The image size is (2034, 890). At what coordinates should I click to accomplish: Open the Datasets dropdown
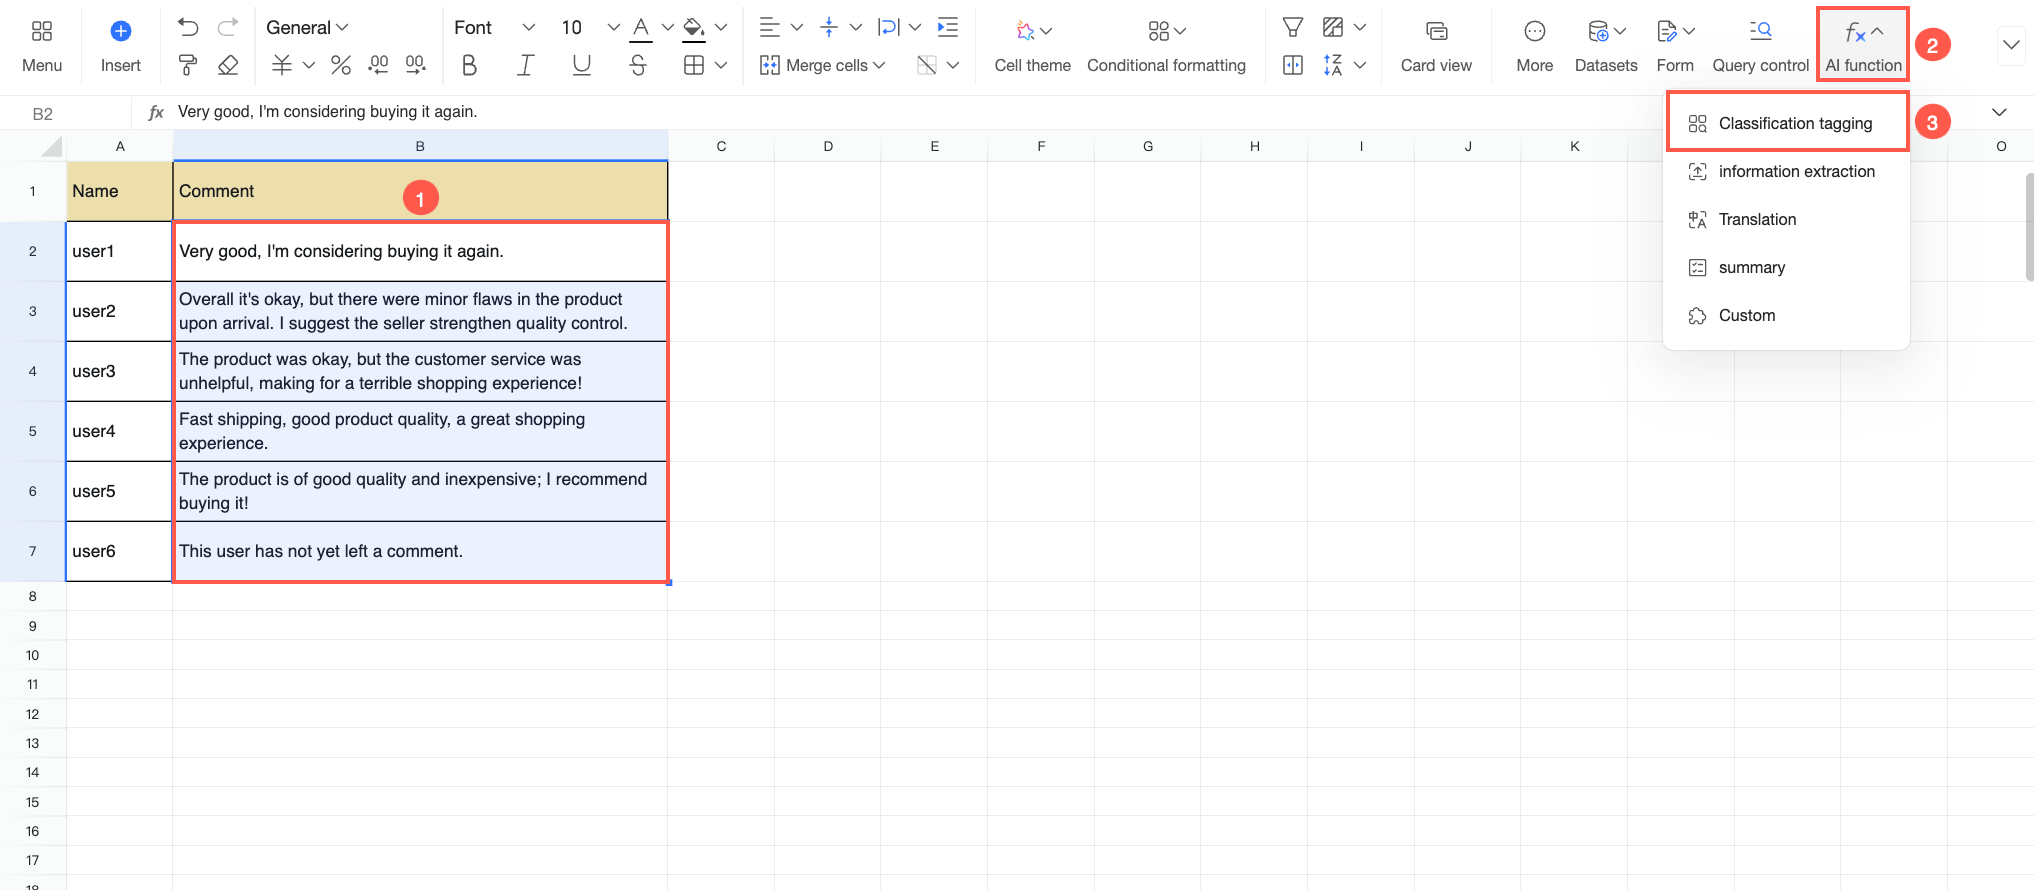pyautogui.click(x=1606, y=46)
